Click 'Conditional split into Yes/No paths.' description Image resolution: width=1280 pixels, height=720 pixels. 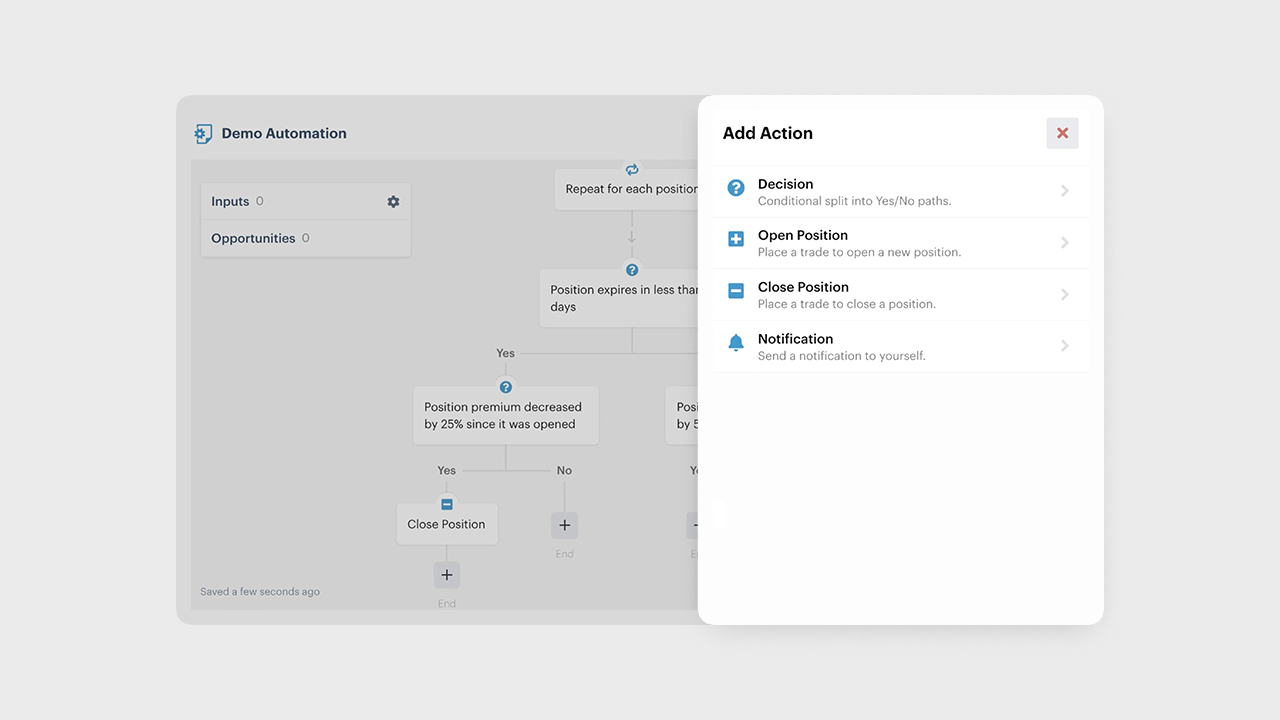(x=855, y=201)
